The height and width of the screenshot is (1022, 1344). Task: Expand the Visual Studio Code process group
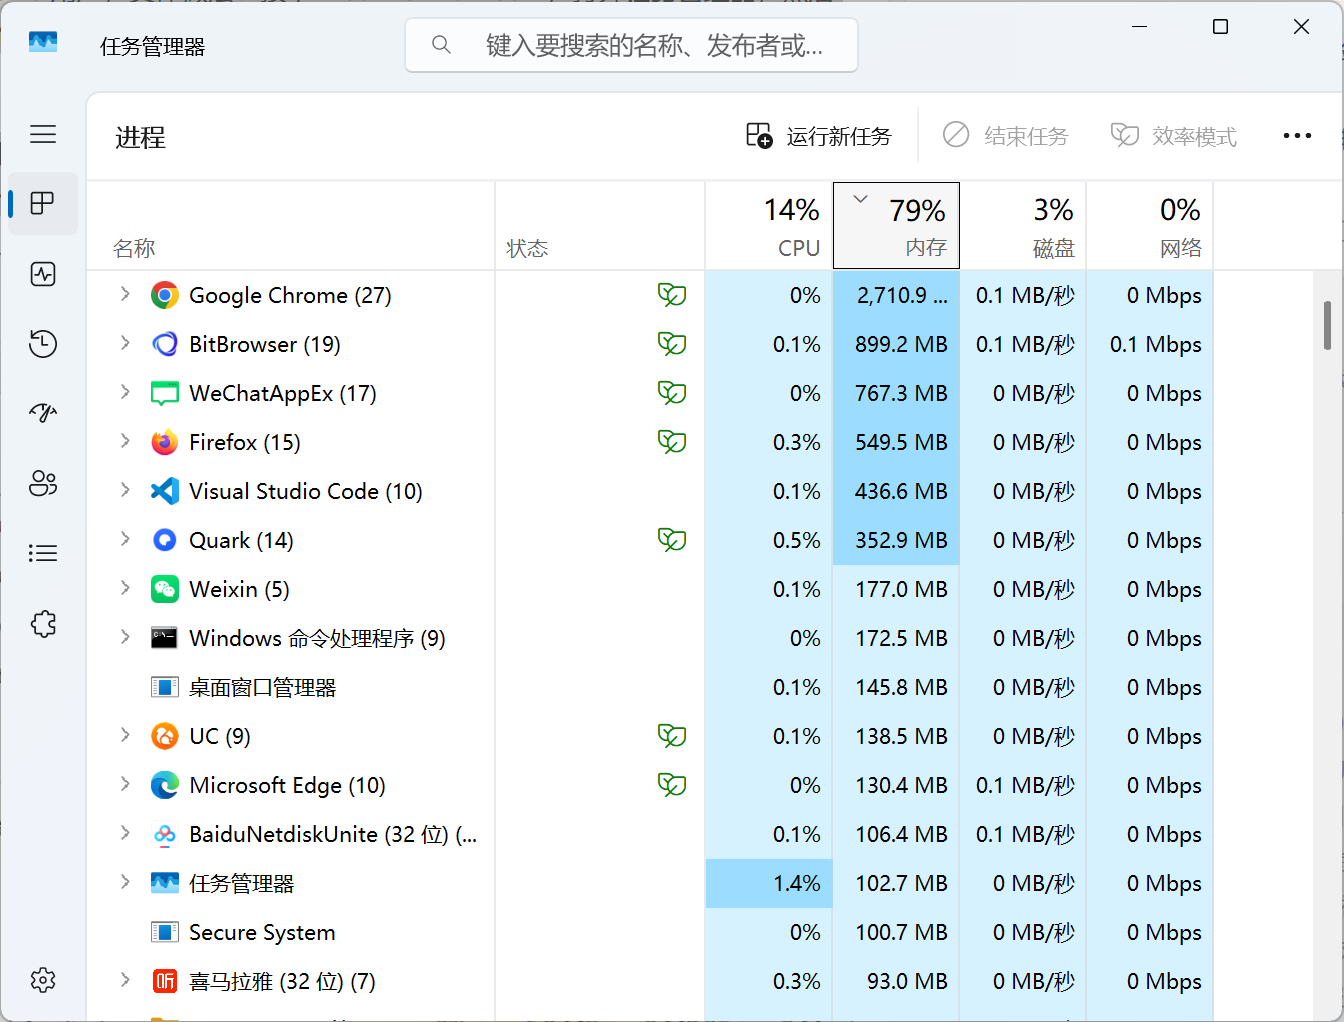(125, 490)
